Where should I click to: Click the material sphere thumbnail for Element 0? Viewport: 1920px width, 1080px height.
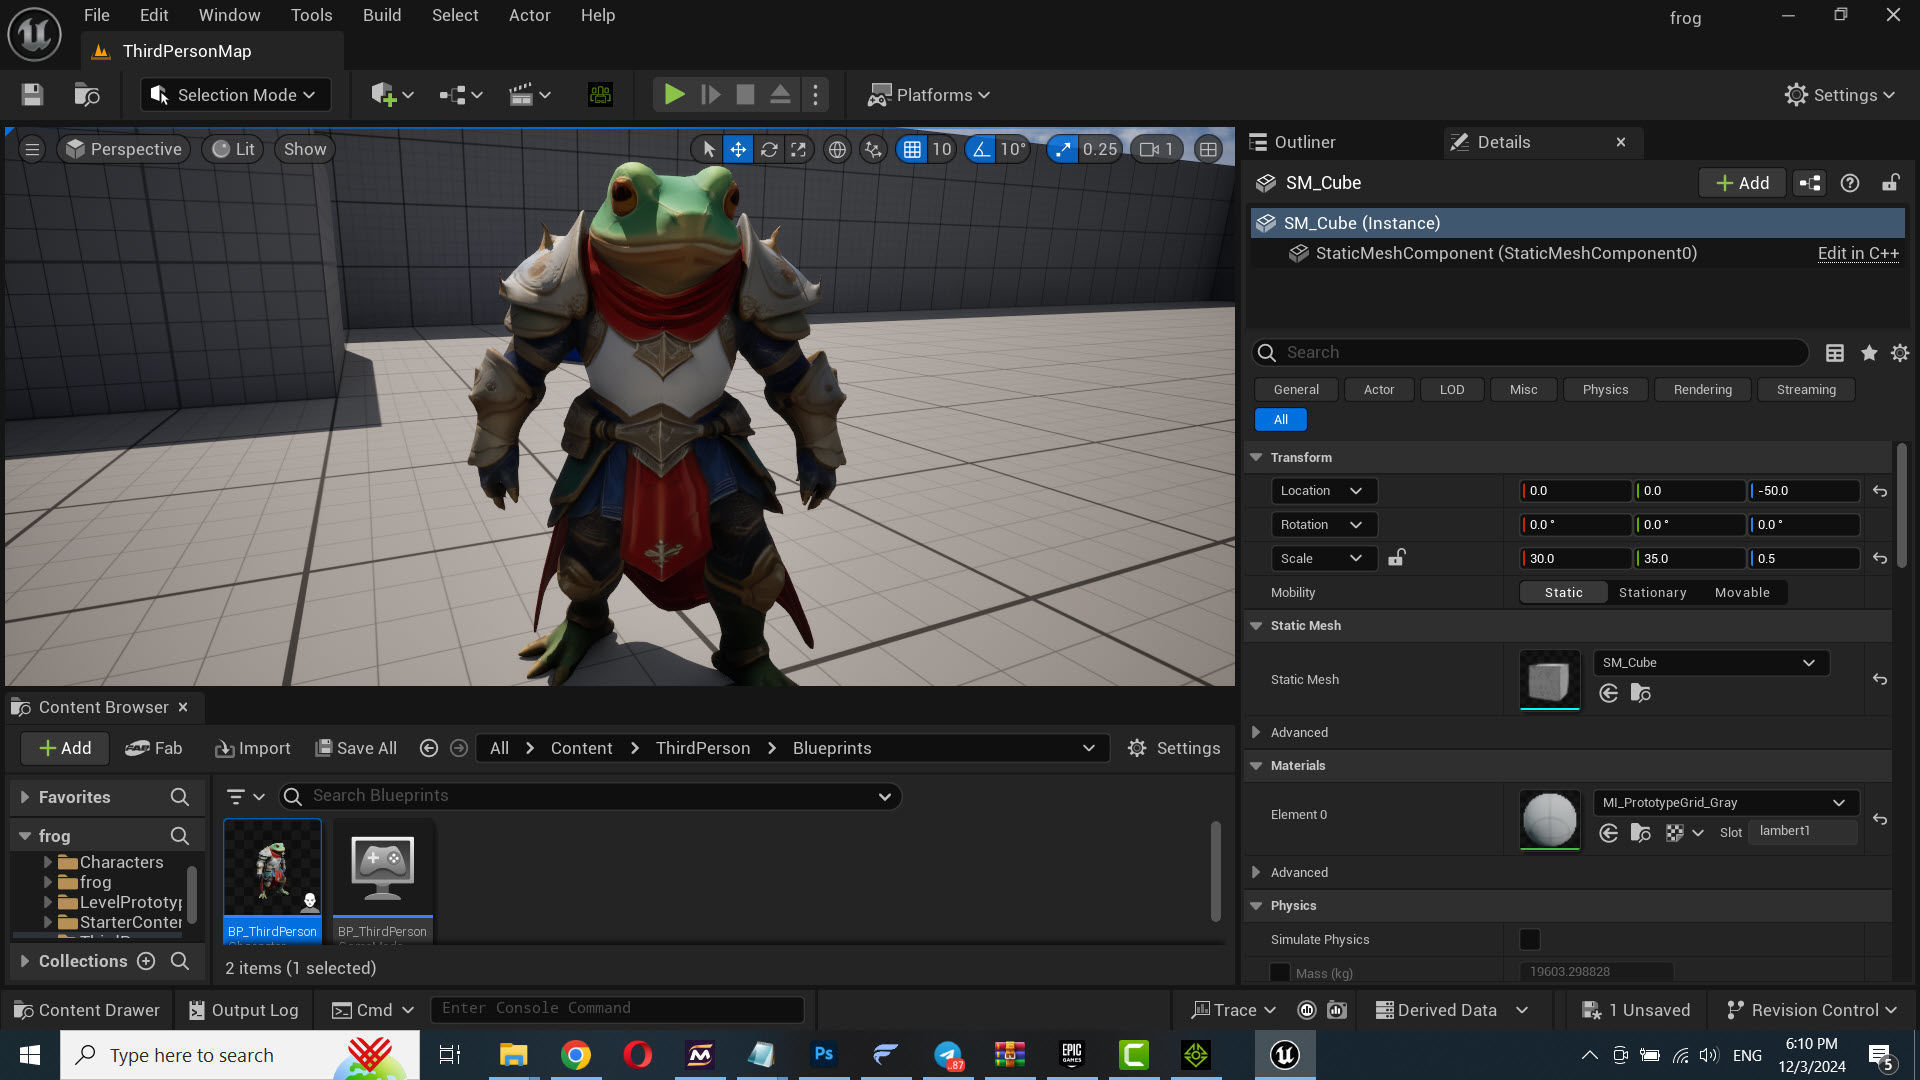[1549, 819]
